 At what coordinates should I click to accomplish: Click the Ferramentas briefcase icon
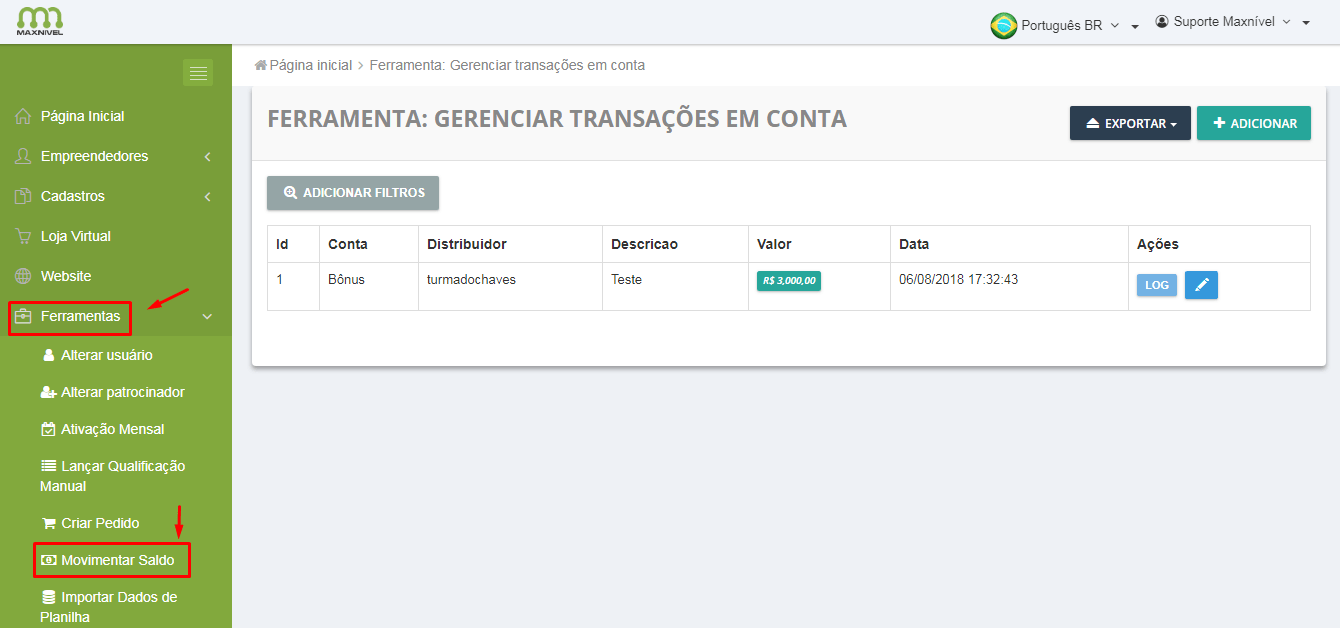(23, 317)
